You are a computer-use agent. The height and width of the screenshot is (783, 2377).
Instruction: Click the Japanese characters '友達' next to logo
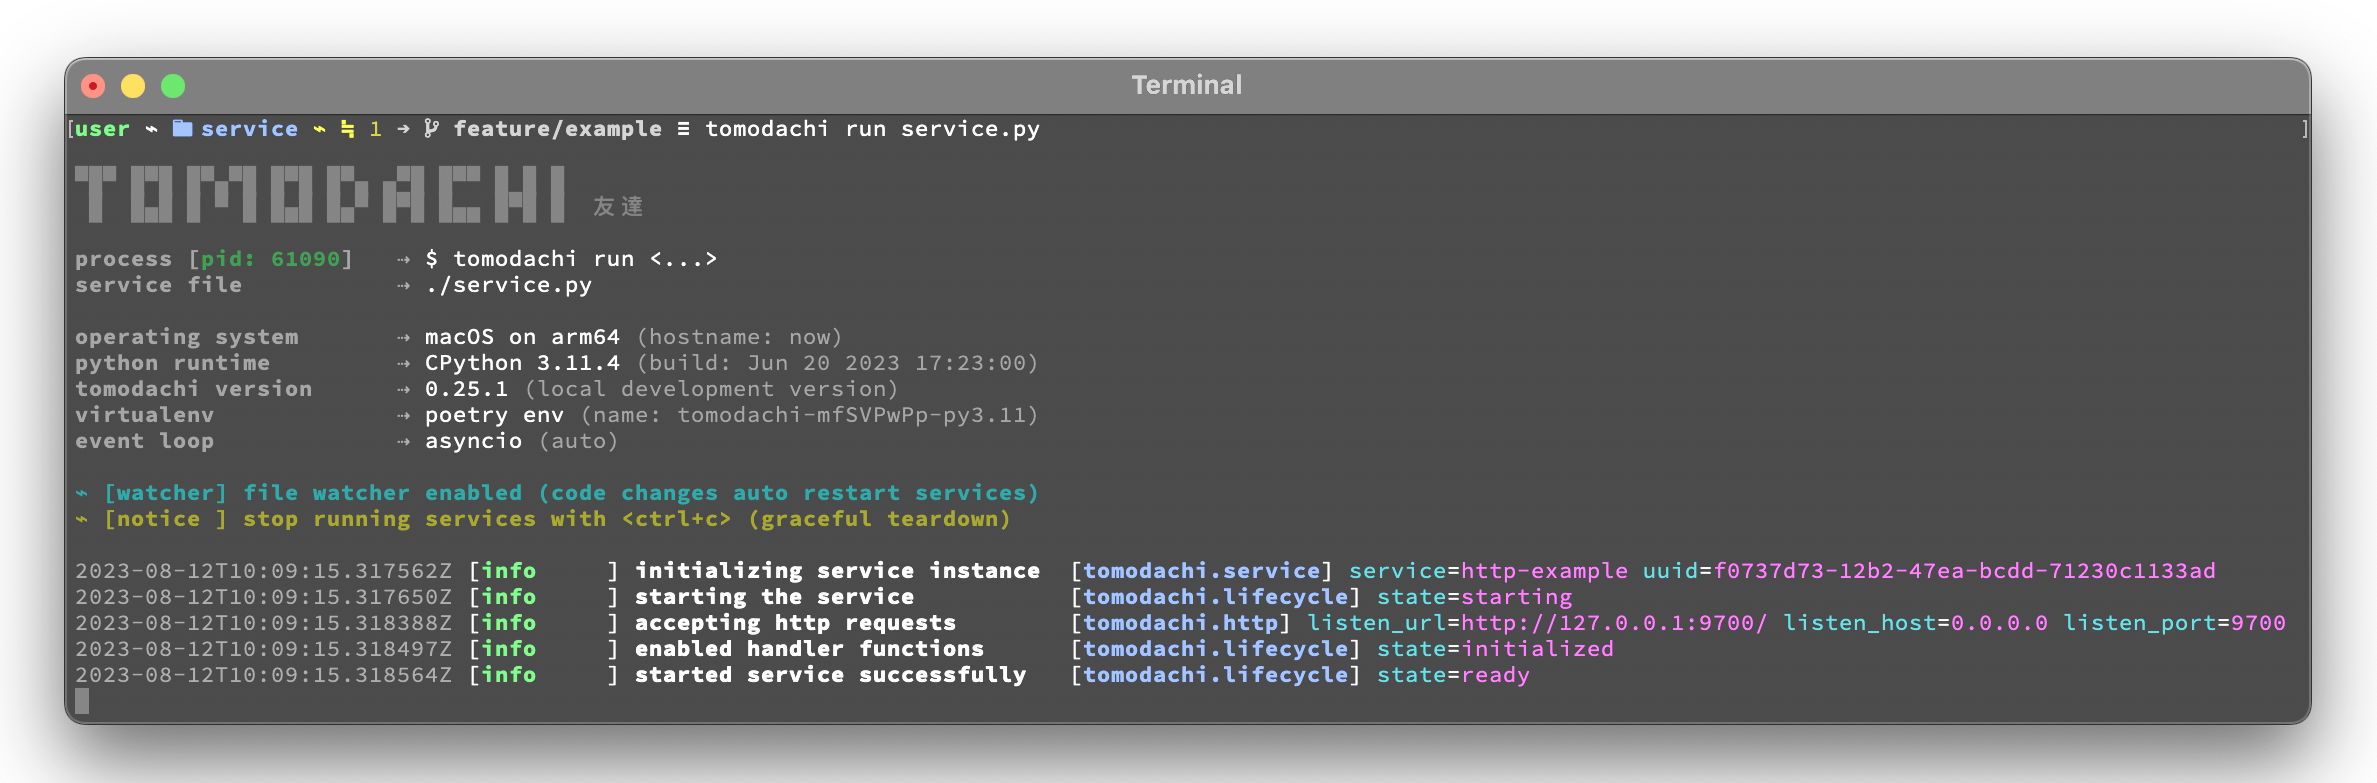click(x=618, y=206)
